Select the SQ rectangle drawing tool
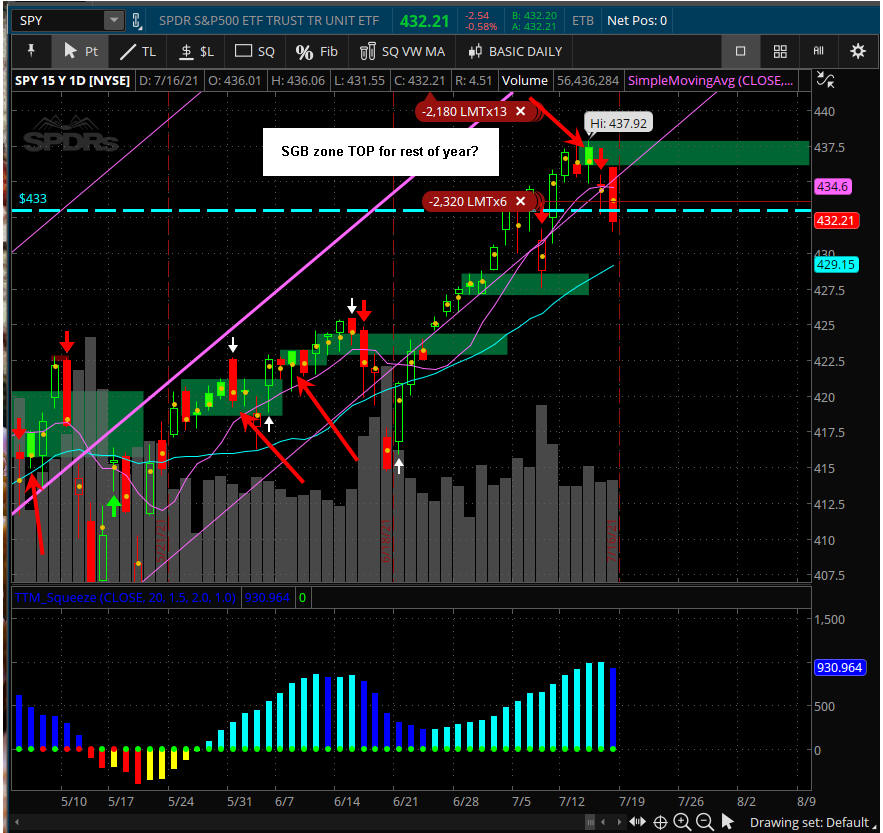The image size is (883, 833). pyautogui.click(x=255, y=51)
